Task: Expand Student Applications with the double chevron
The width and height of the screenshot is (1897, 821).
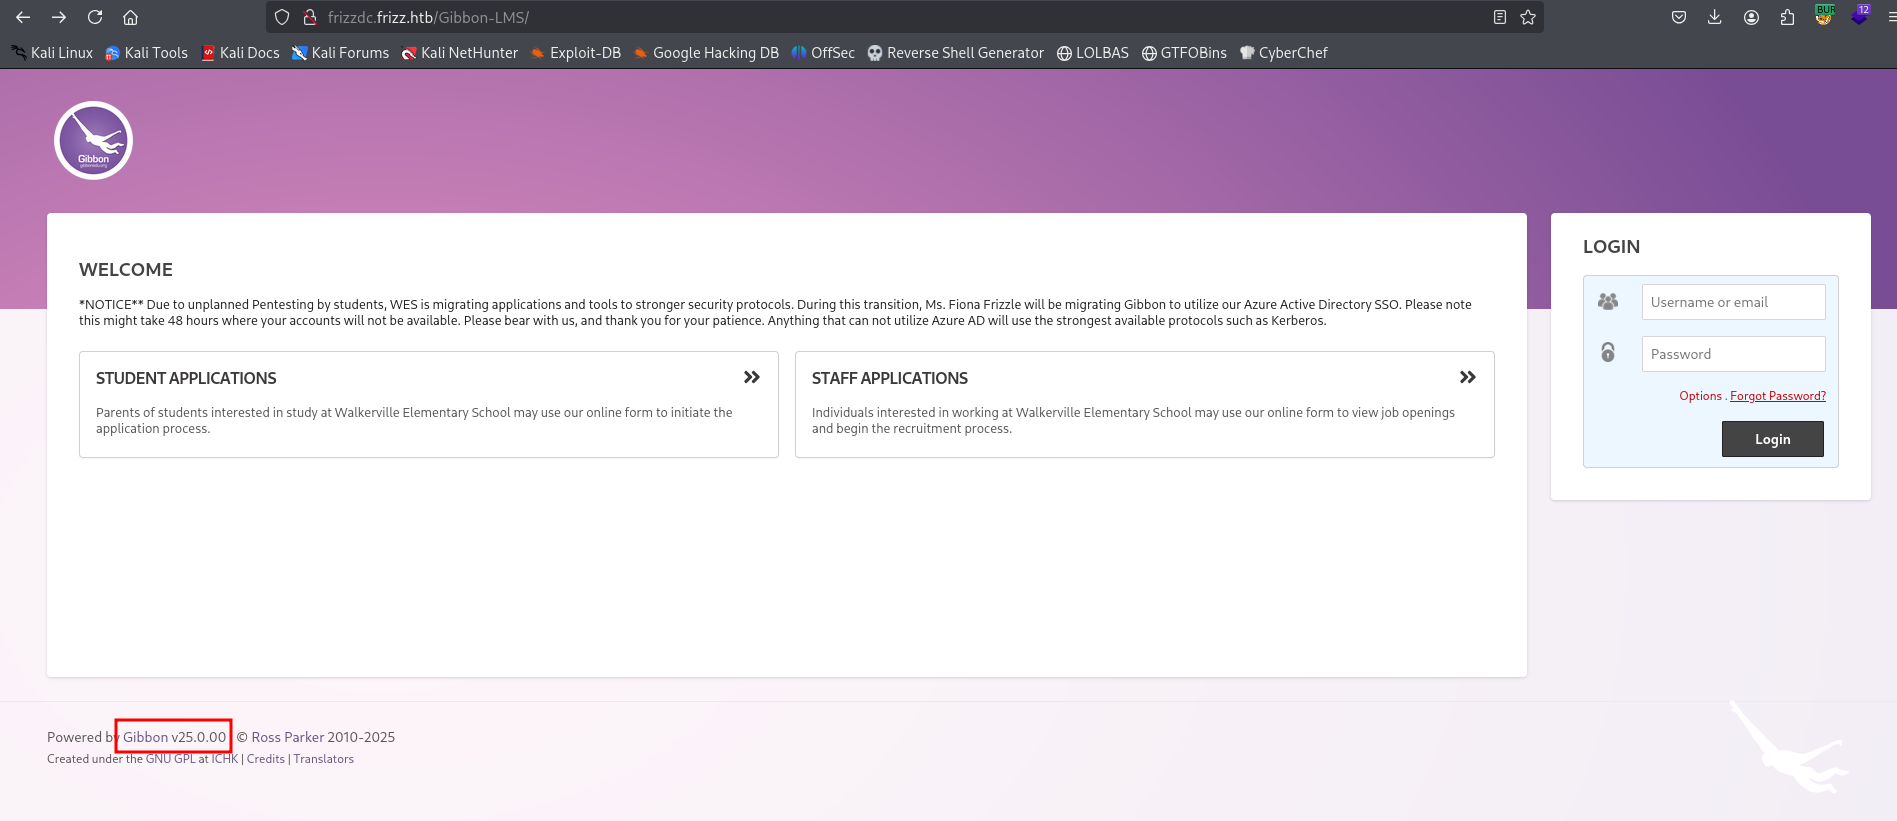Action: 752,377
